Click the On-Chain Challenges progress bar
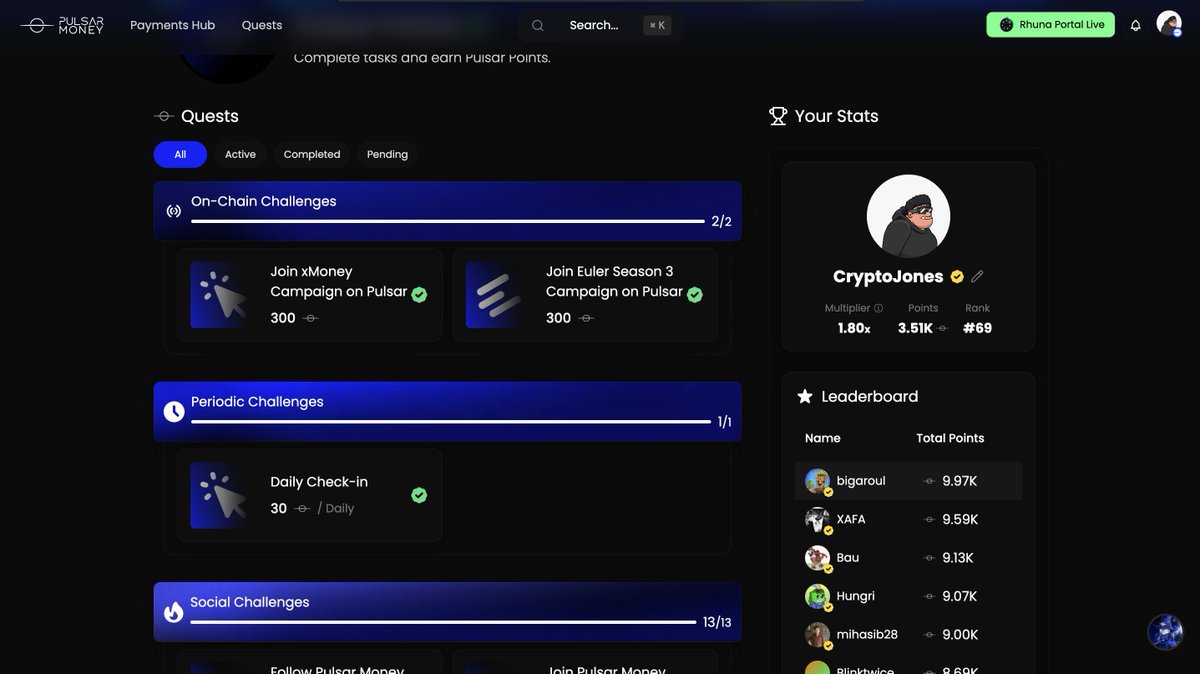This screenshot has width=1200, height=674. pos(448,221)
